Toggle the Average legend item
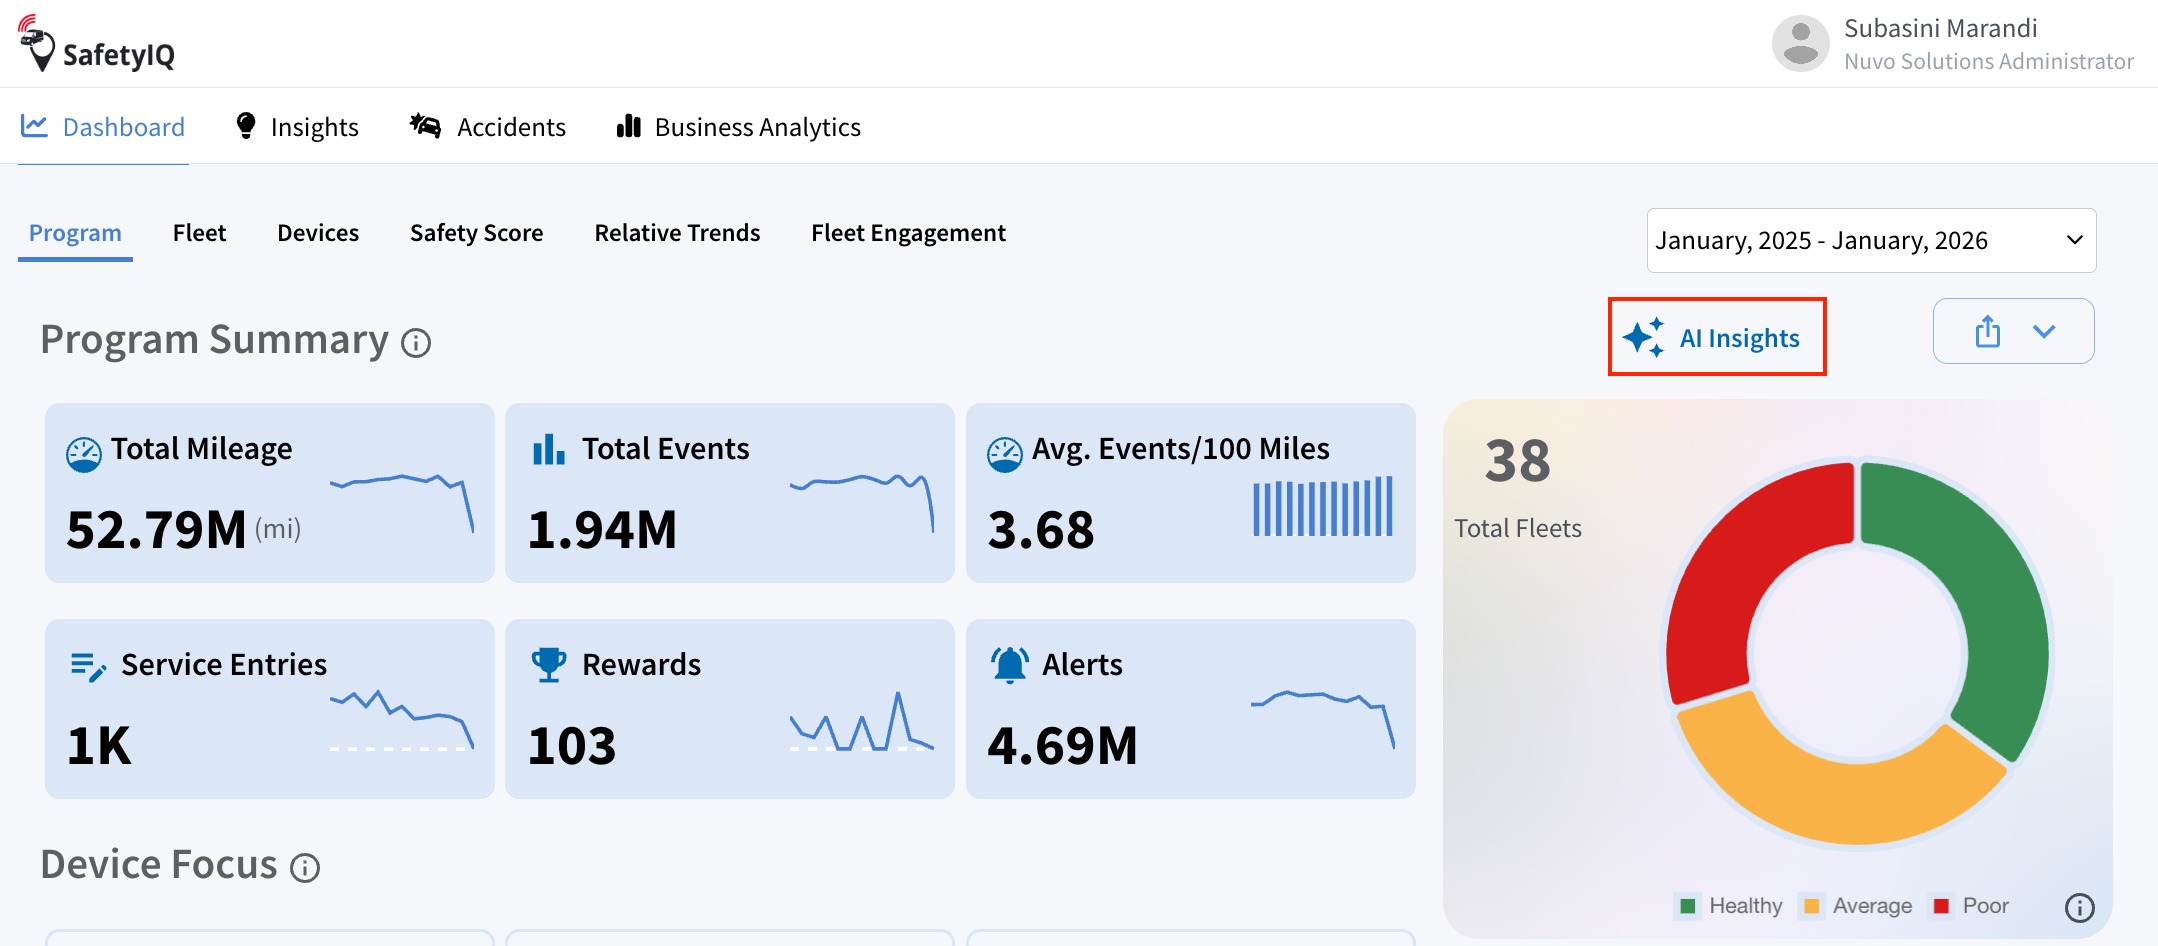Viewport: 2158px width, 946px height. pyautogui.click(x=1858, y=906)
